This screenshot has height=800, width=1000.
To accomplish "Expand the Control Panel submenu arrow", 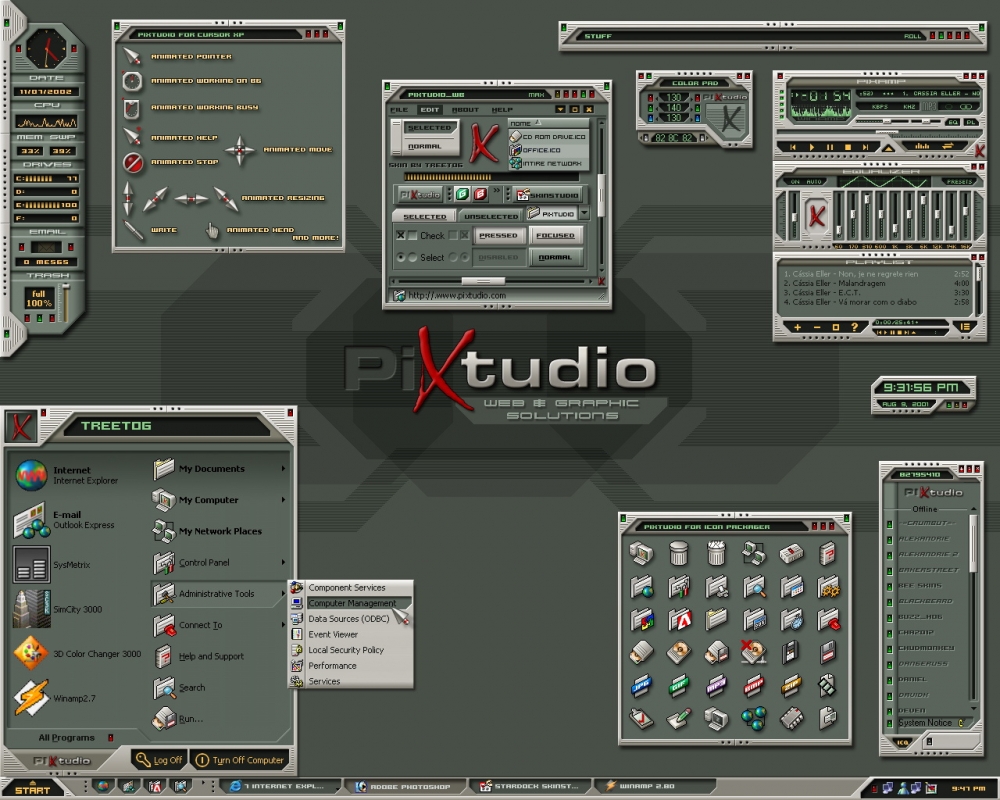I will click(x=283, y=563).
